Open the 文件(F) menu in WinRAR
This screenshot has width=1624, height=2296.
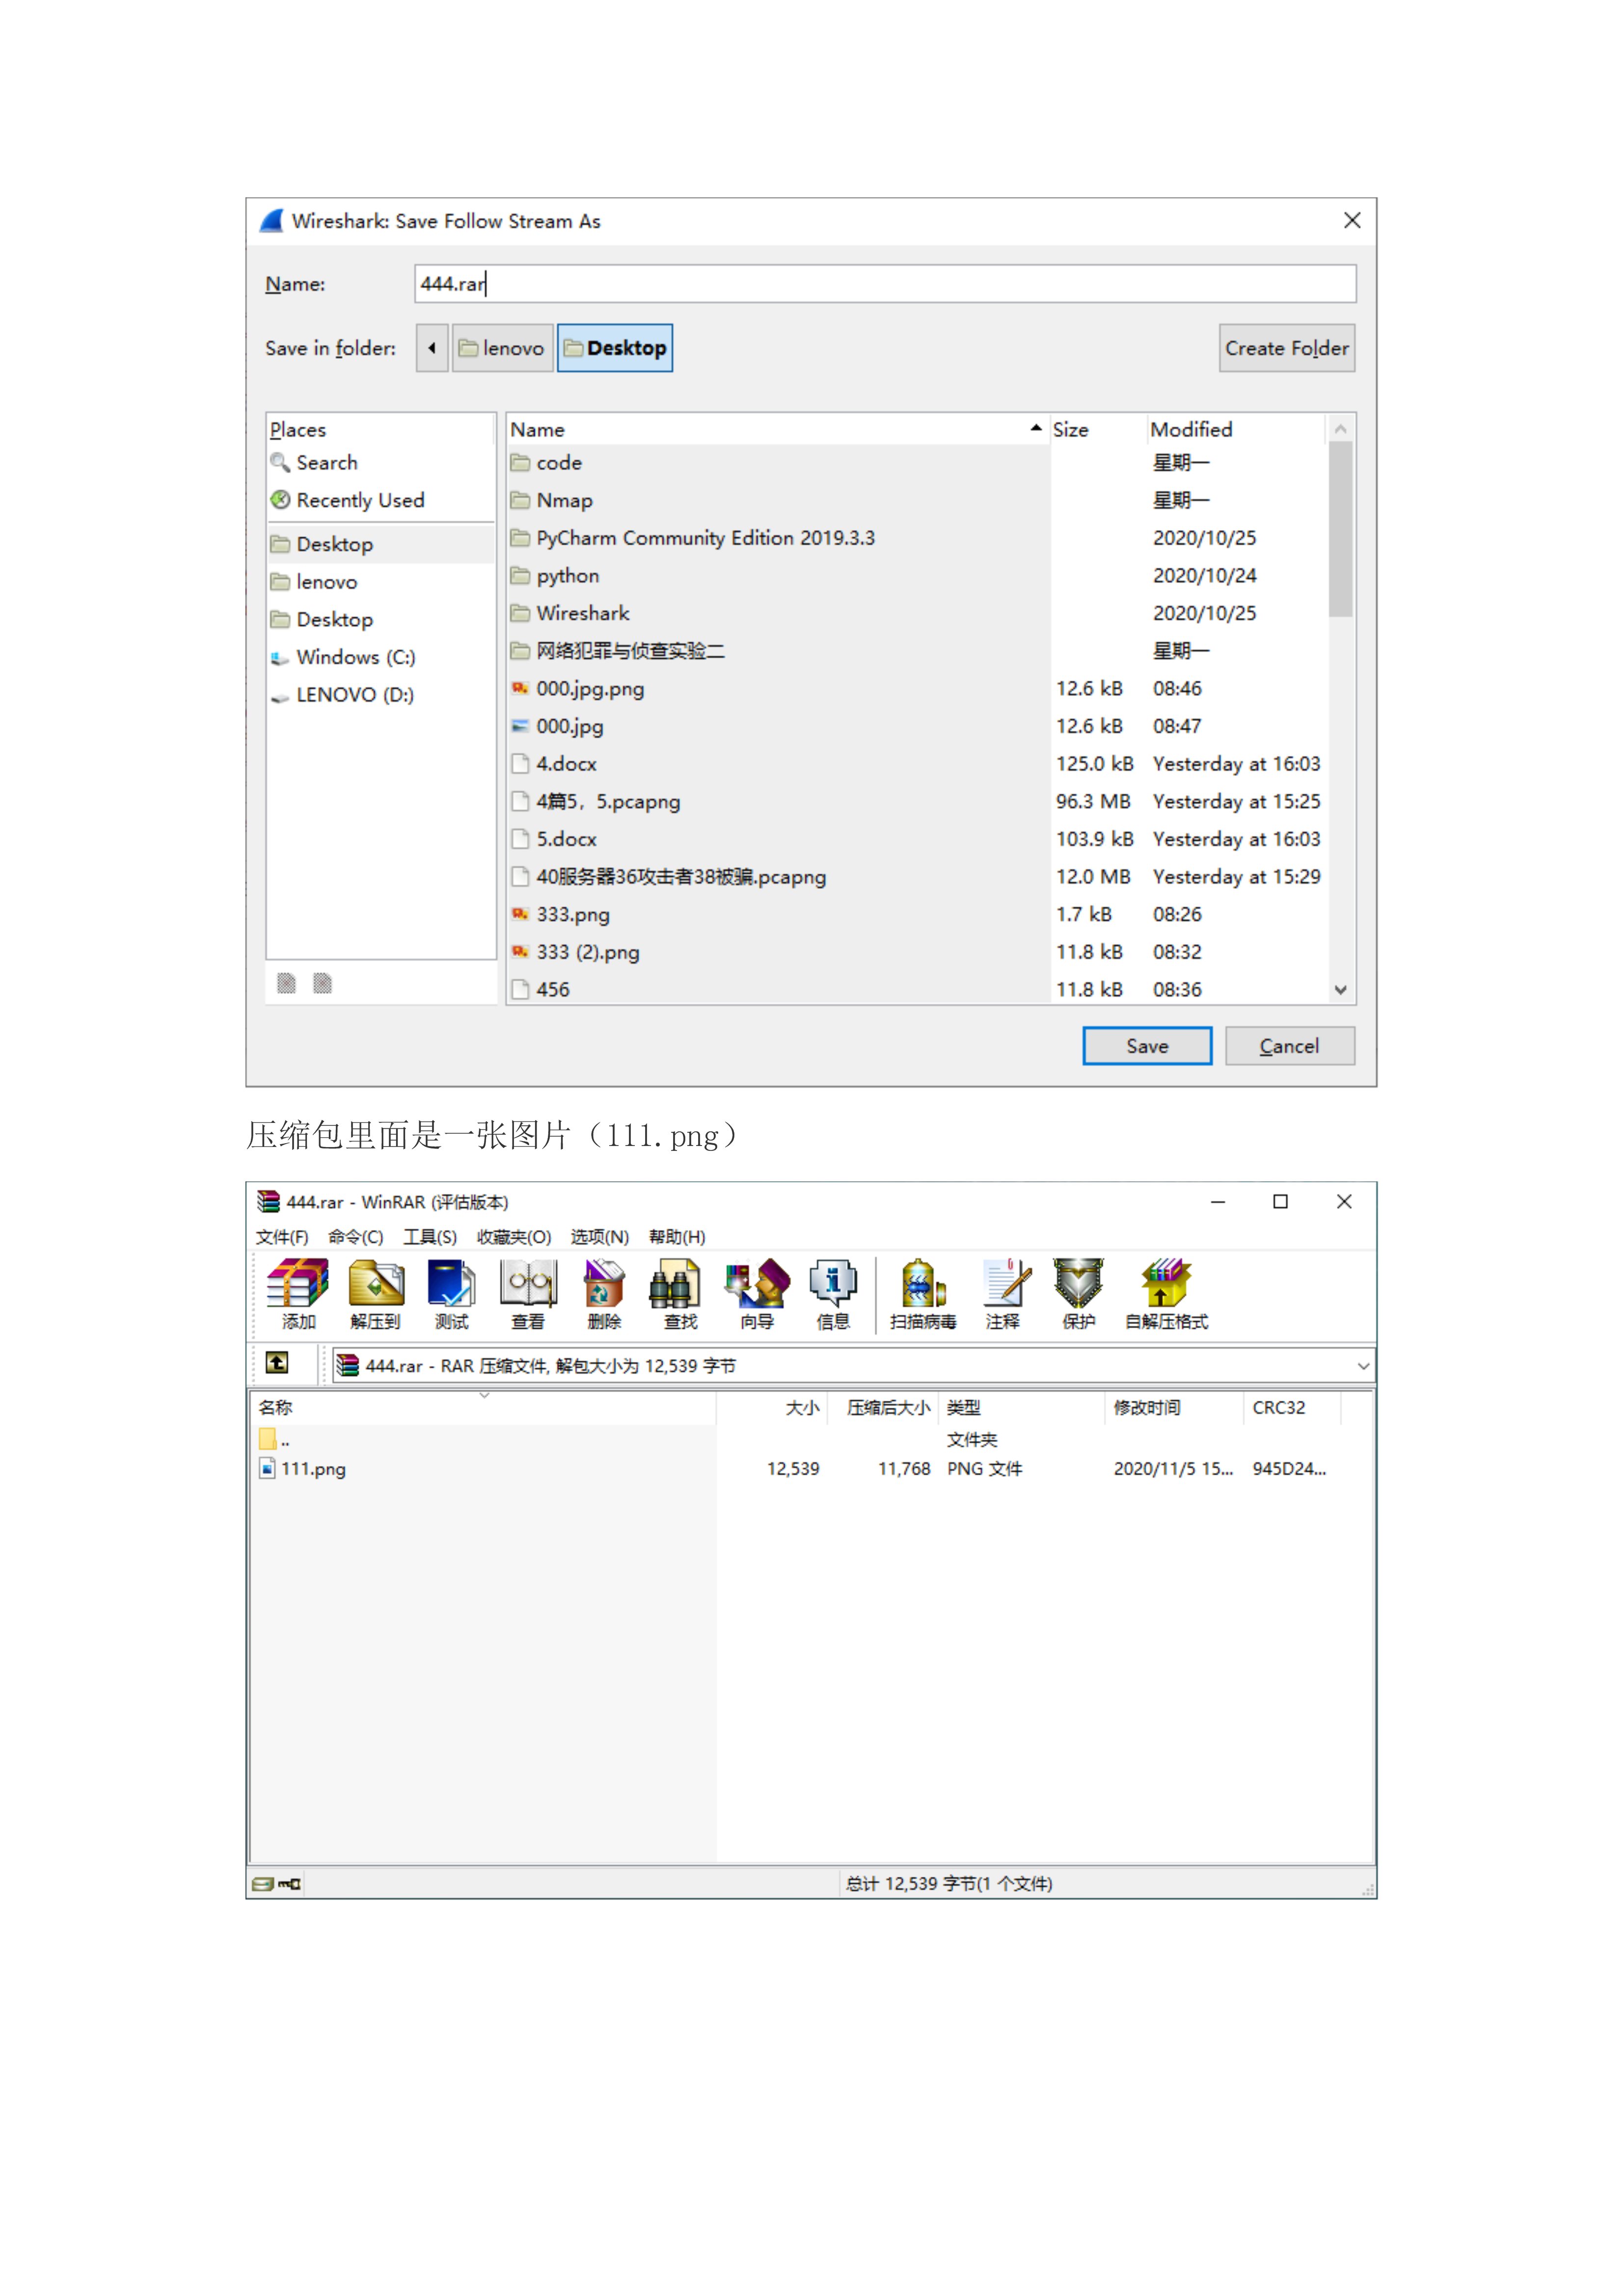(x=282, y=1237)
